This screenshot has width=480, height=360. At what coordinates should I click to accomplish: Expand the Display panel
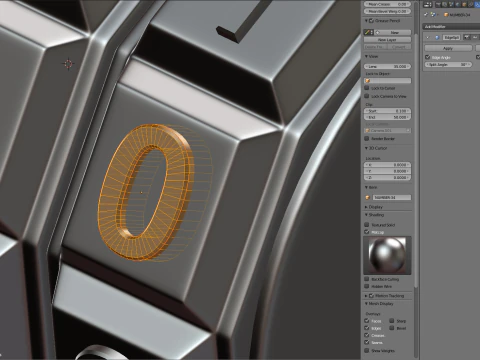click(366, 207)
